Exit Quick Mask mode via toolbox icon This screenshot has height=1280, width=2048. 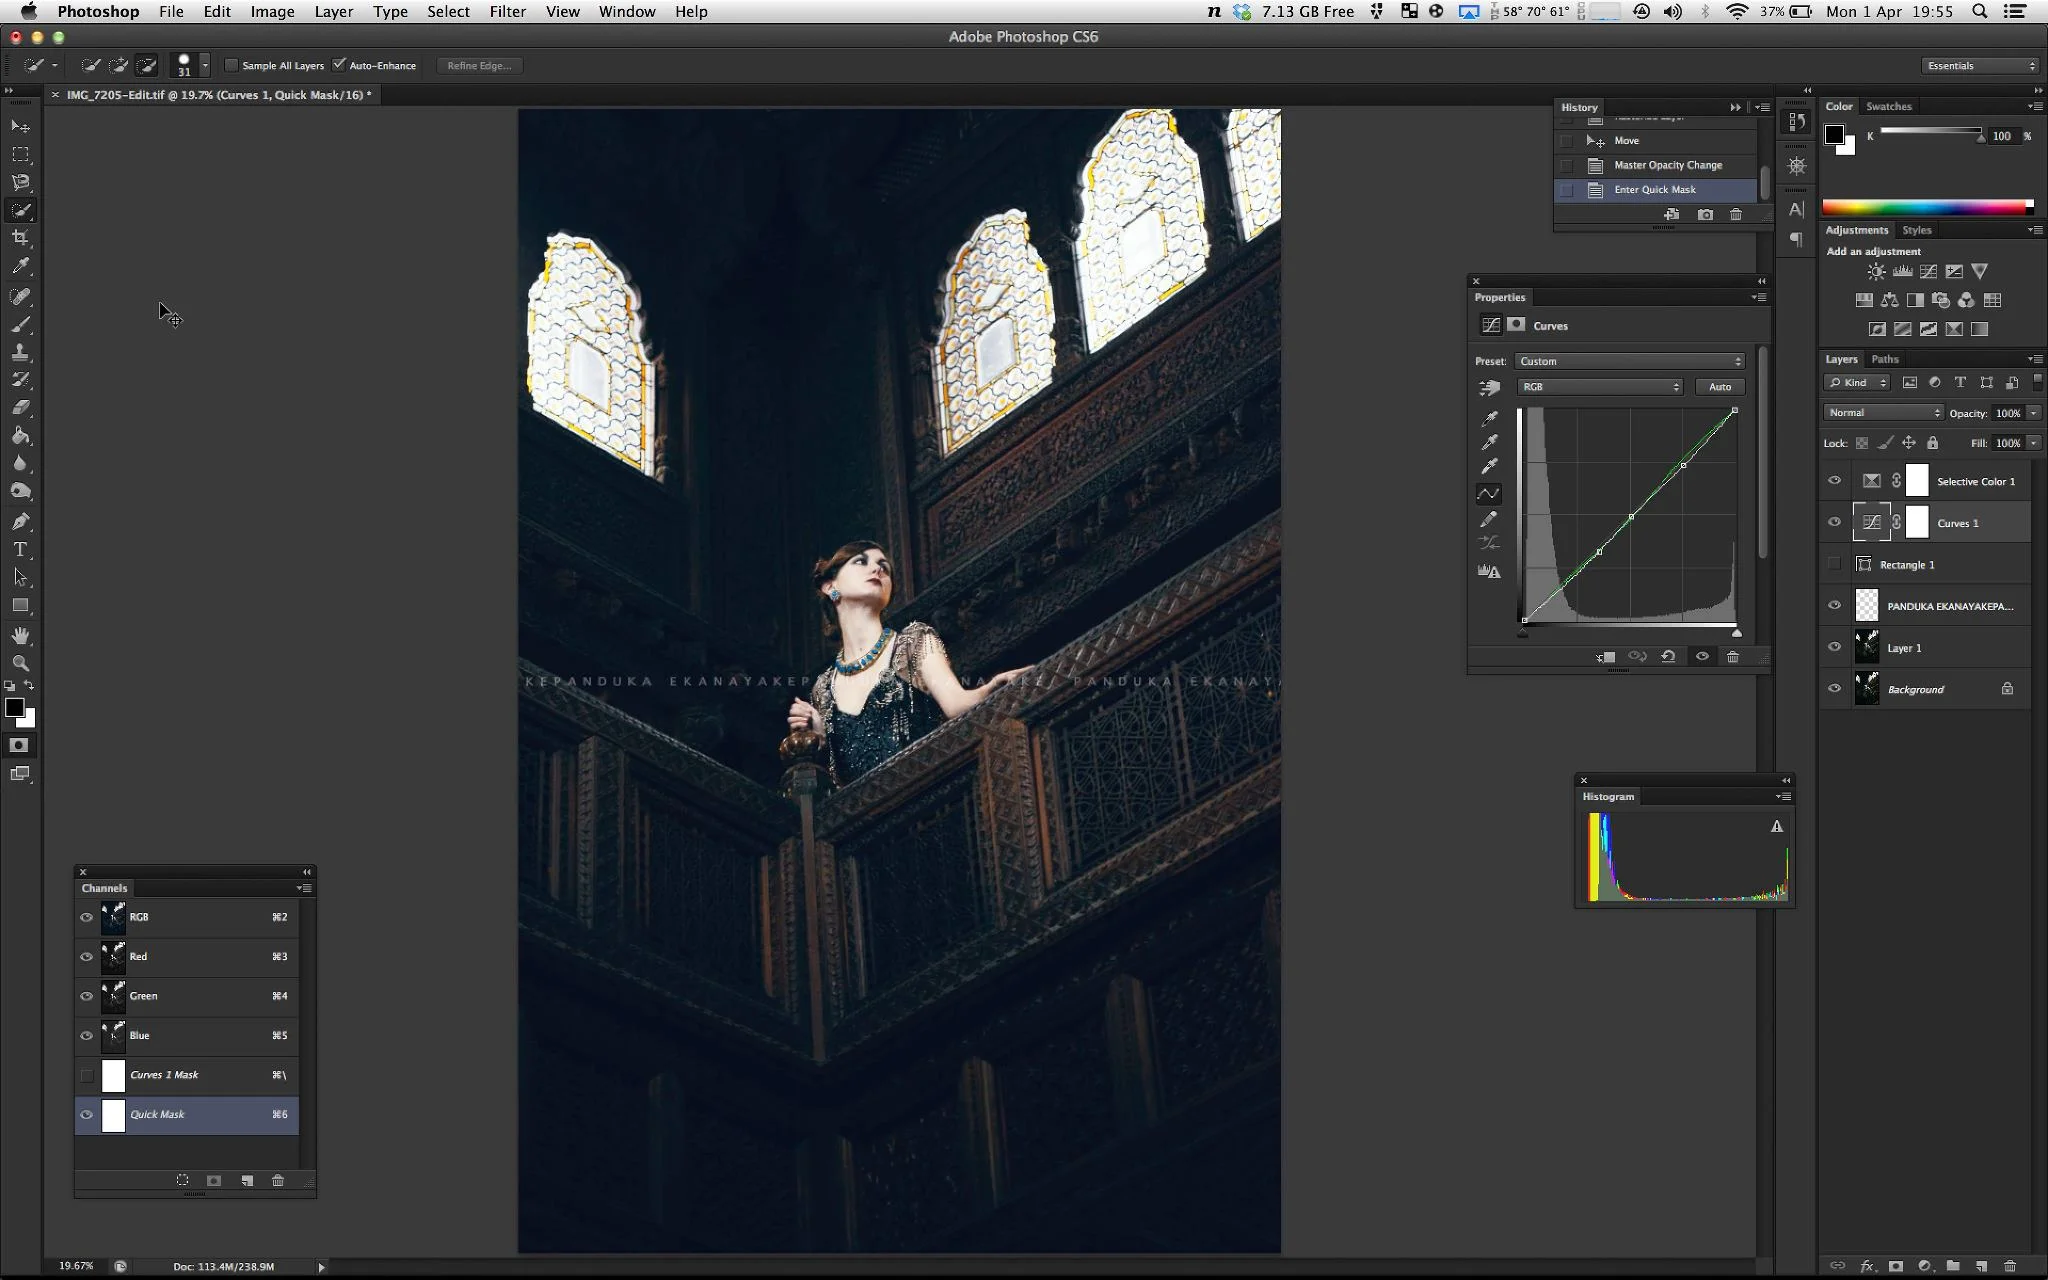click(x=19, y=745)
